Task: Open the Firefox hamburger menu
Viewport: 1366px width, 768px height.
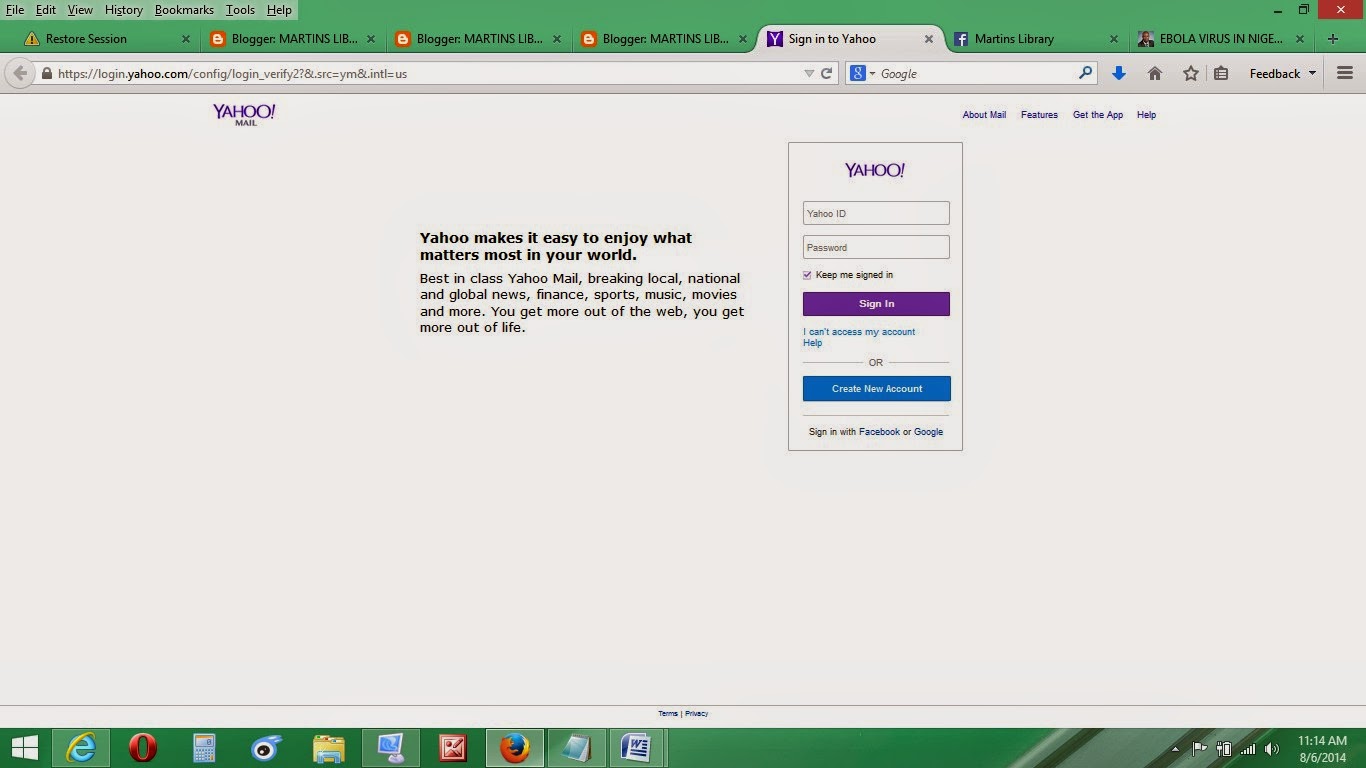Action: (1345, 73)
